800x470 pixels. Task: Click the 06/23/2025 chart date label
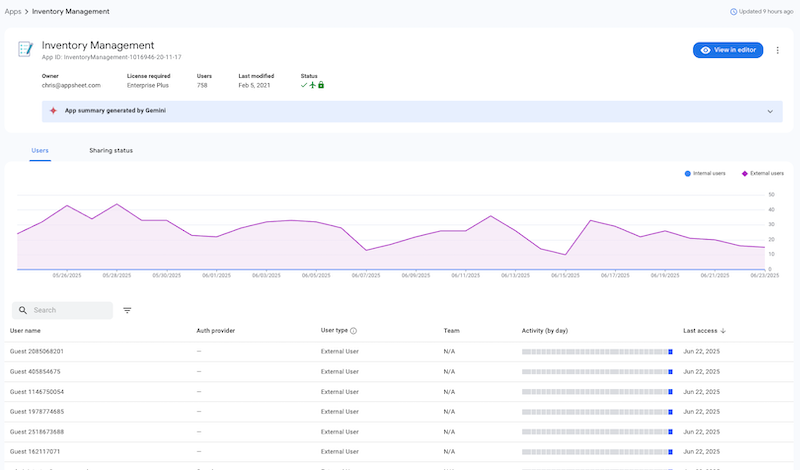click(x=764, y=276)
